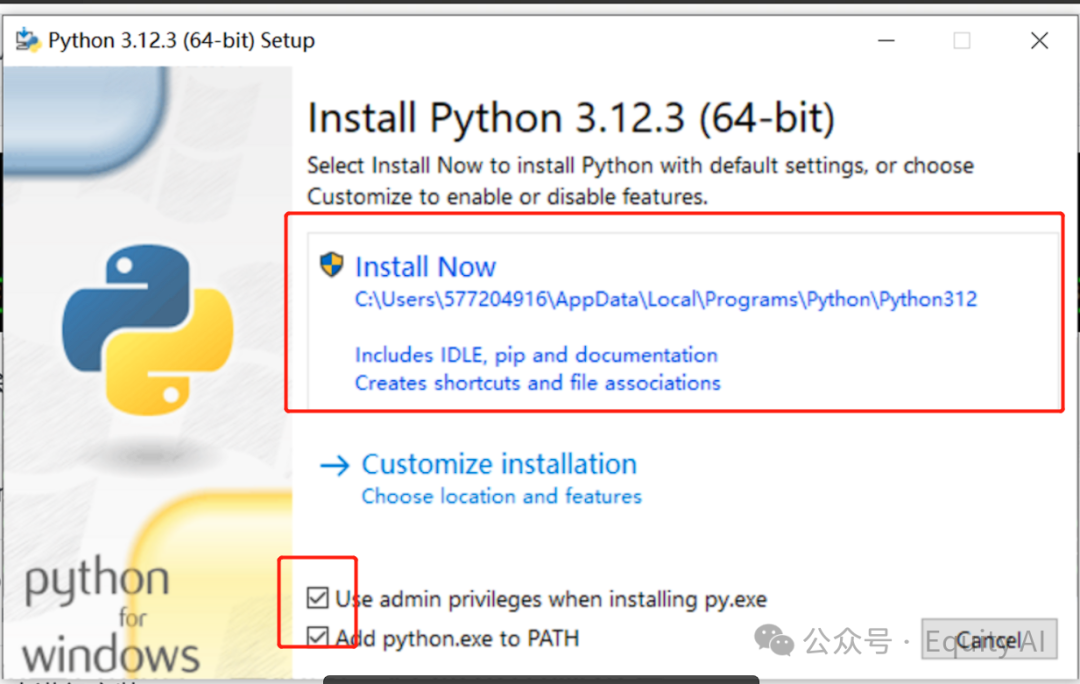Click the WeChat watermark icon

(774, 640)
